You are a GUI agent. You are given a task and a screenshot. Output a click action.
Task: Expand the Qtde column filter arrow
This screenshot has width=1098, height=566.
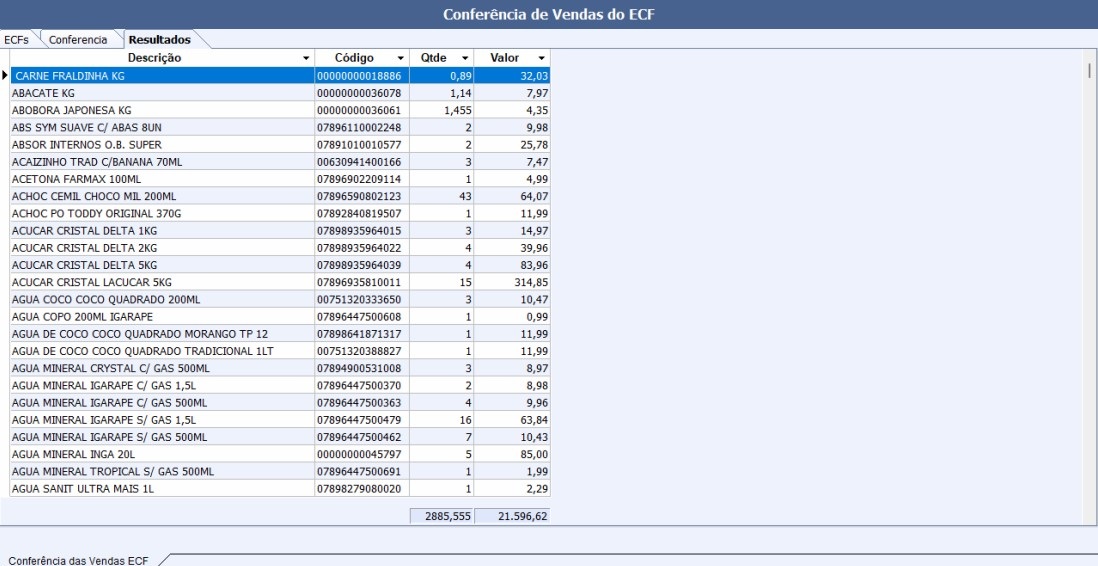point(465,58)
